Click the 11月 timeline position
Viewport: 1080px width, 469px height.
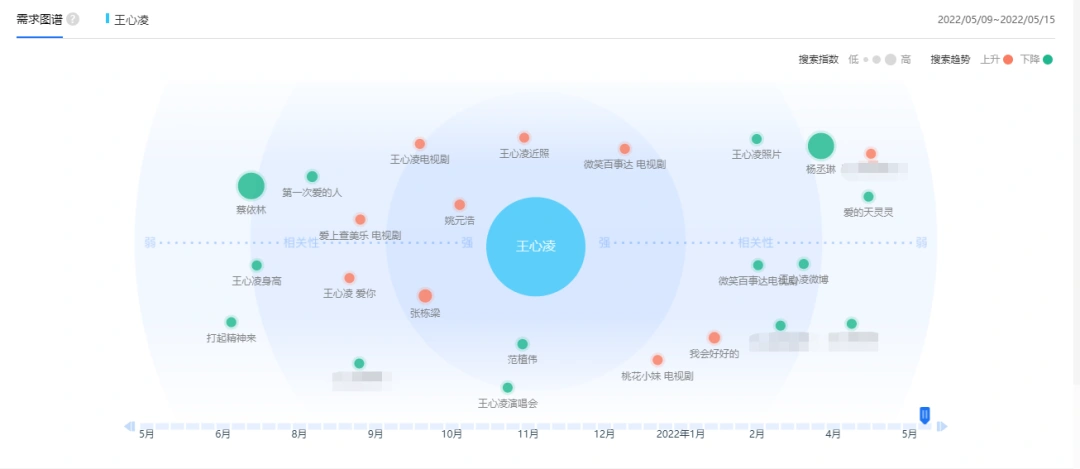[x=528, y=434]
